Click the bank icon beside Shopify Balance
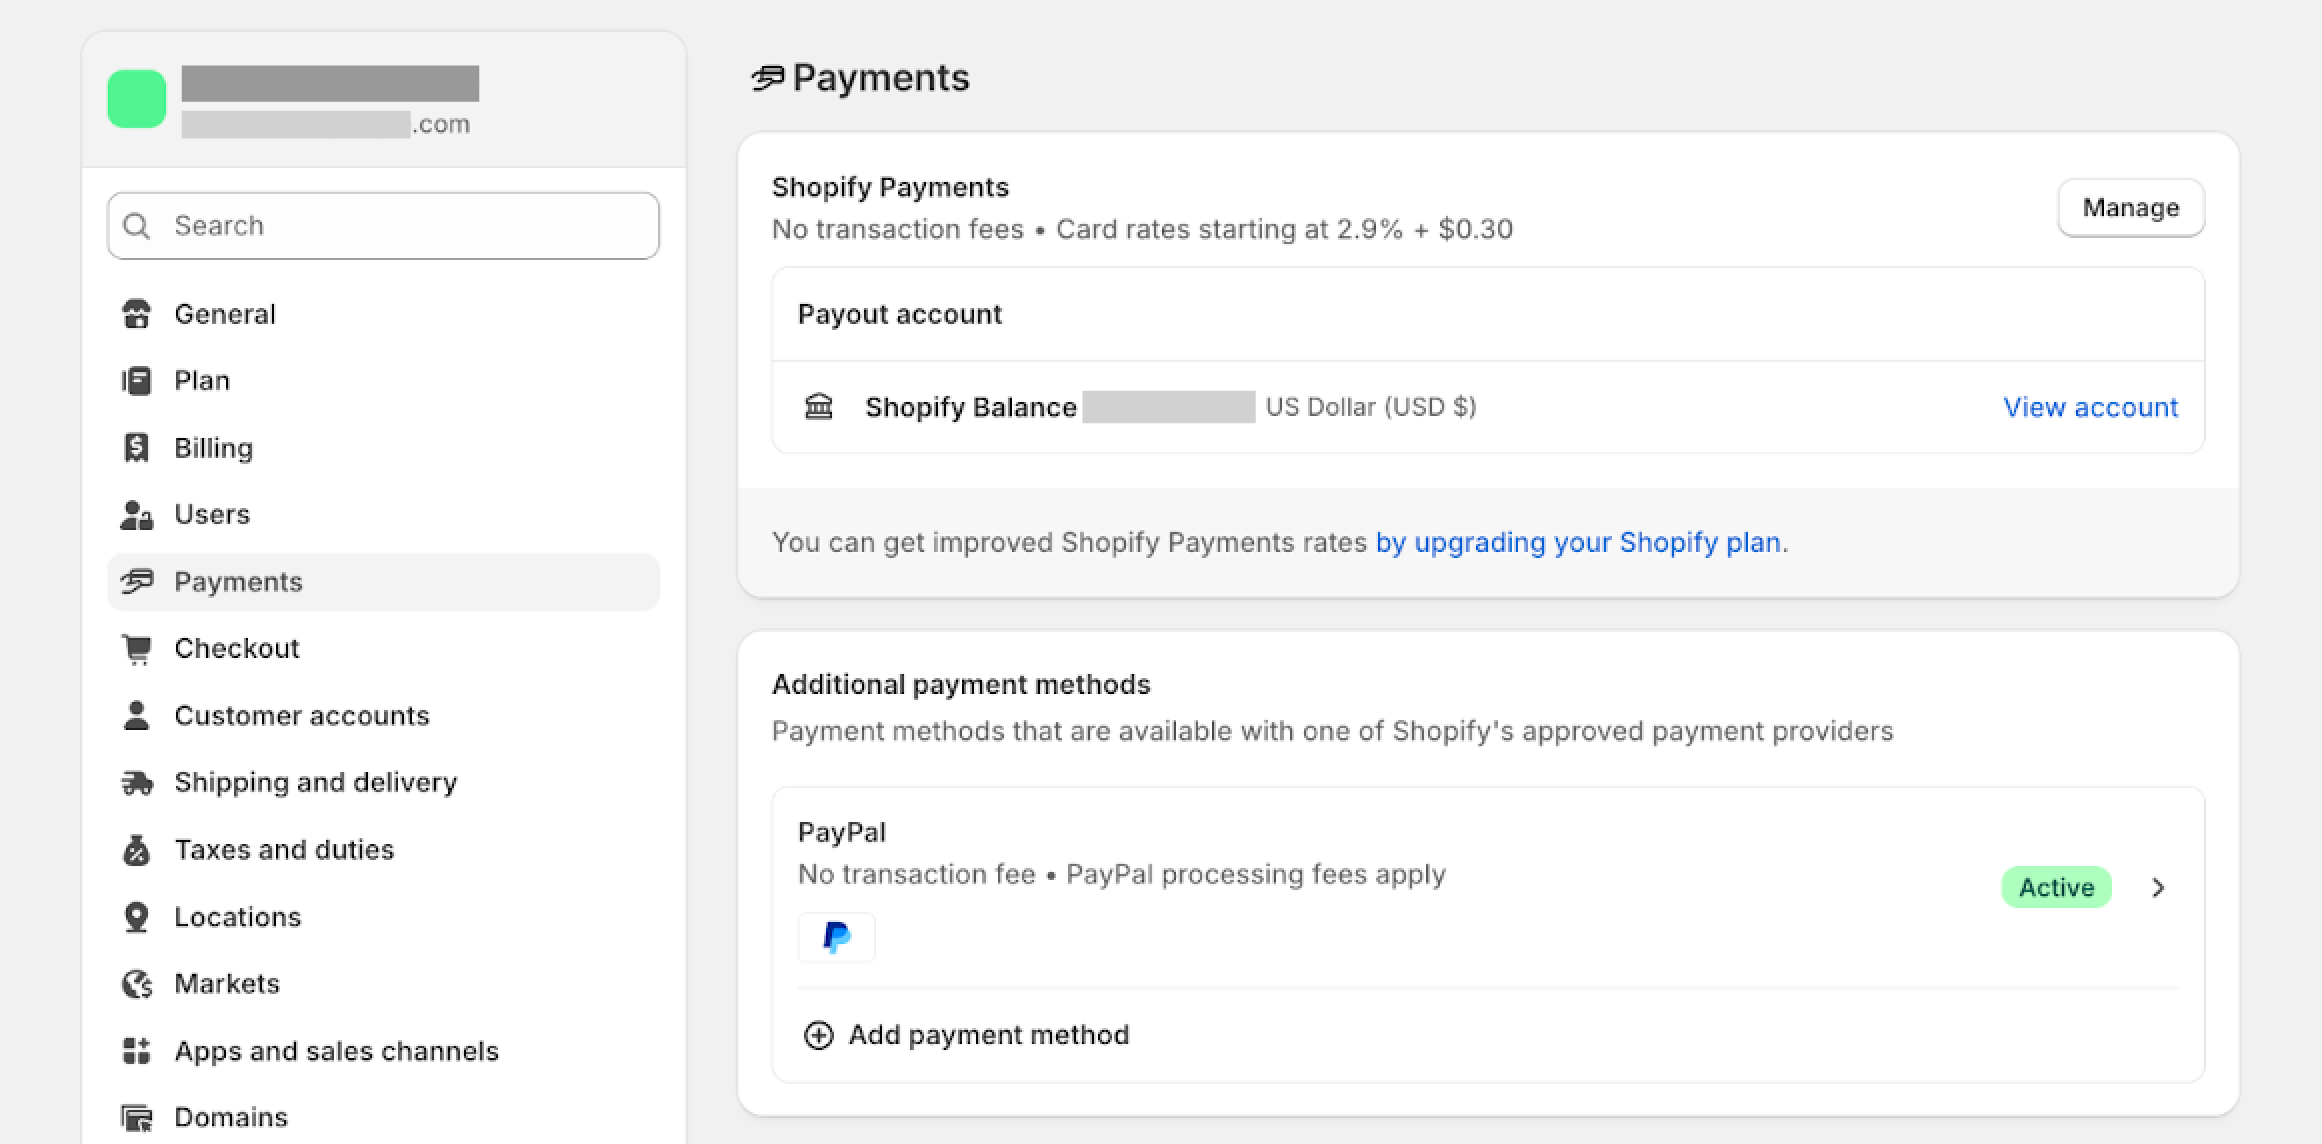 tap(818, 407)
